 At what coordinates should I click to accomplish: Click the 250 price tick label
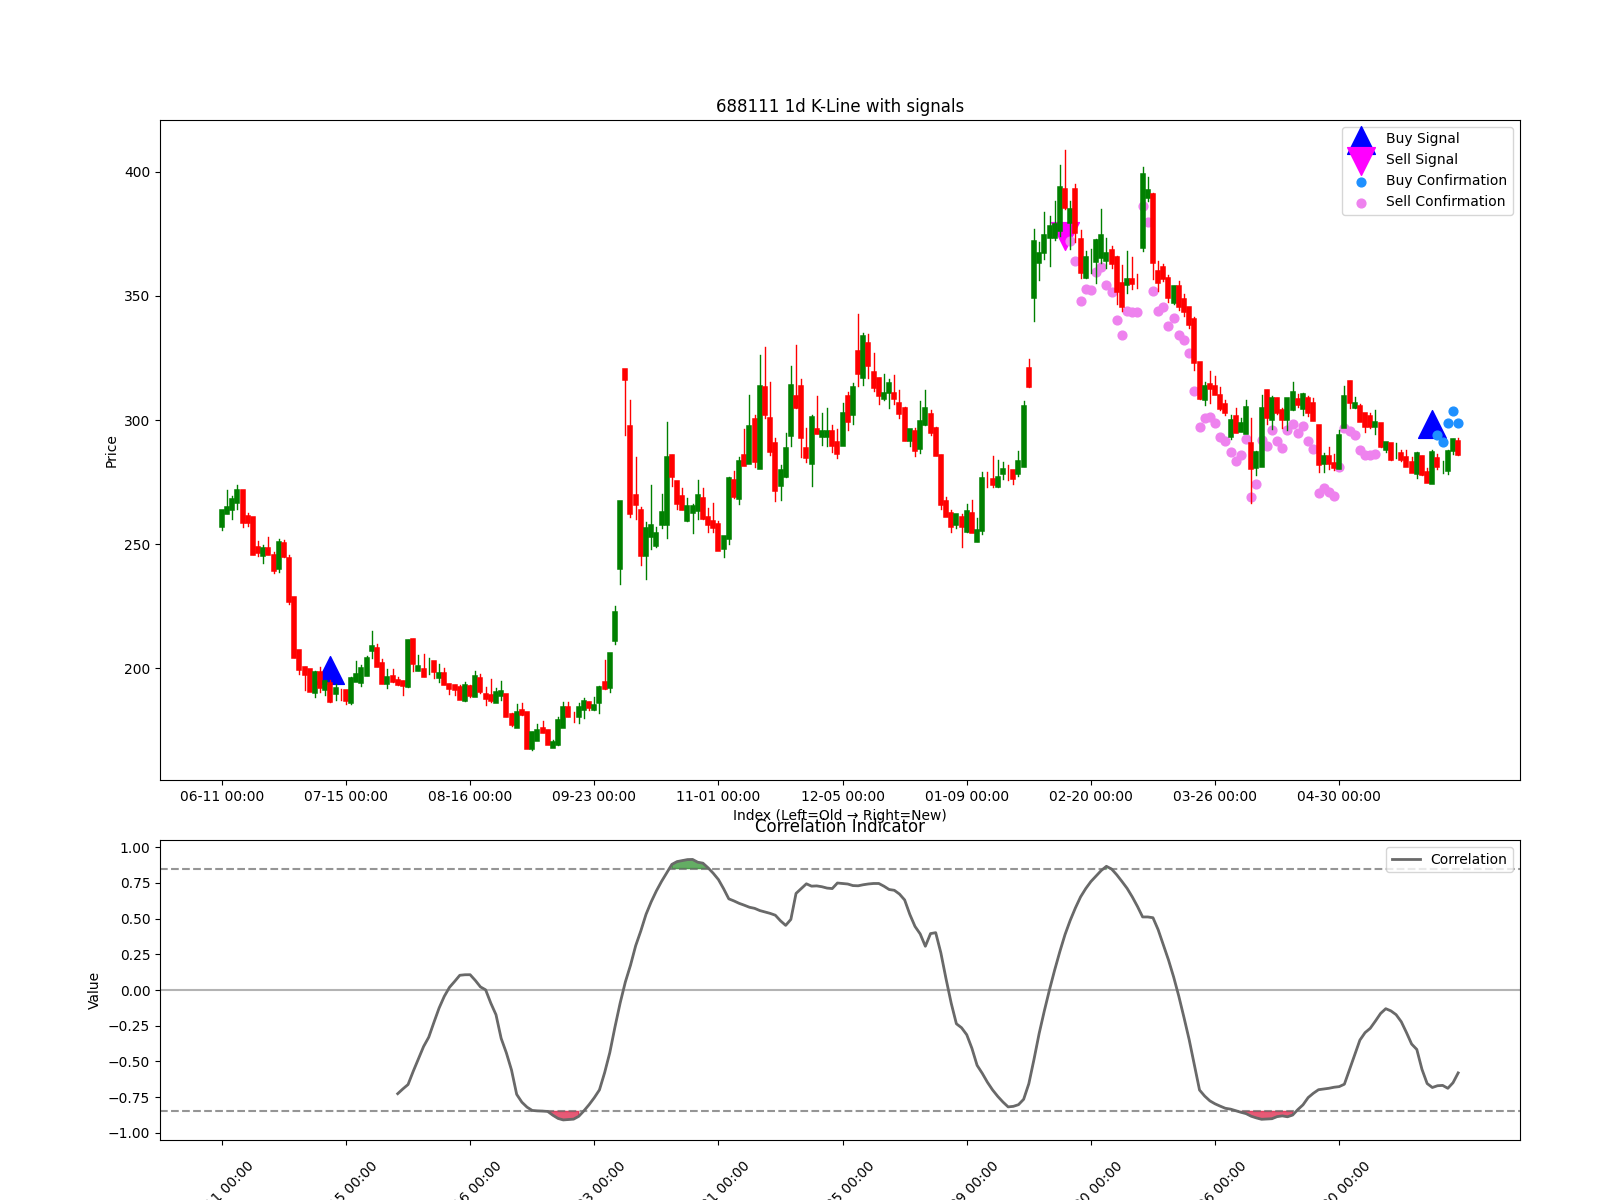137,545
